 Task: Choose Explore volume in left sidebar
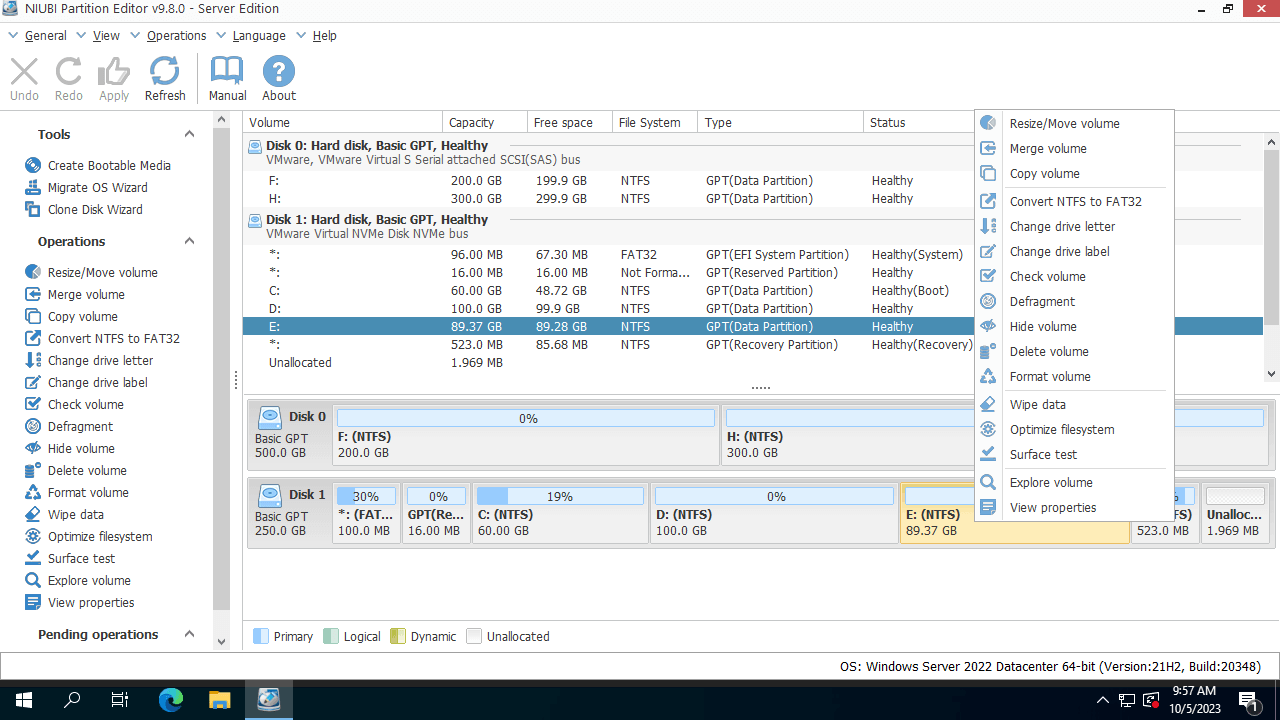point(78,581)
